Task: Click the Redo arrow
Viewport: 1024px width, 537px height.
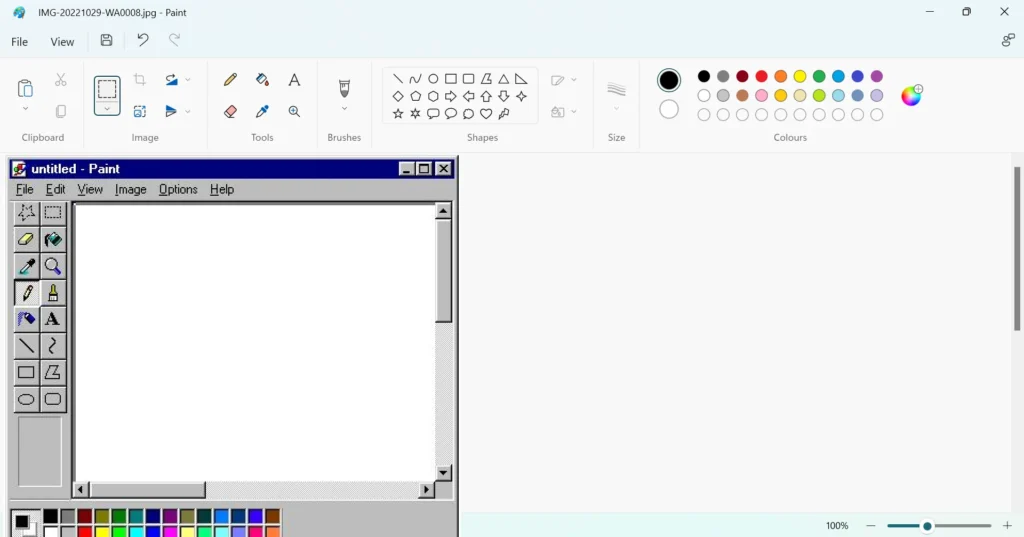Action: click(x=174, y=41)
